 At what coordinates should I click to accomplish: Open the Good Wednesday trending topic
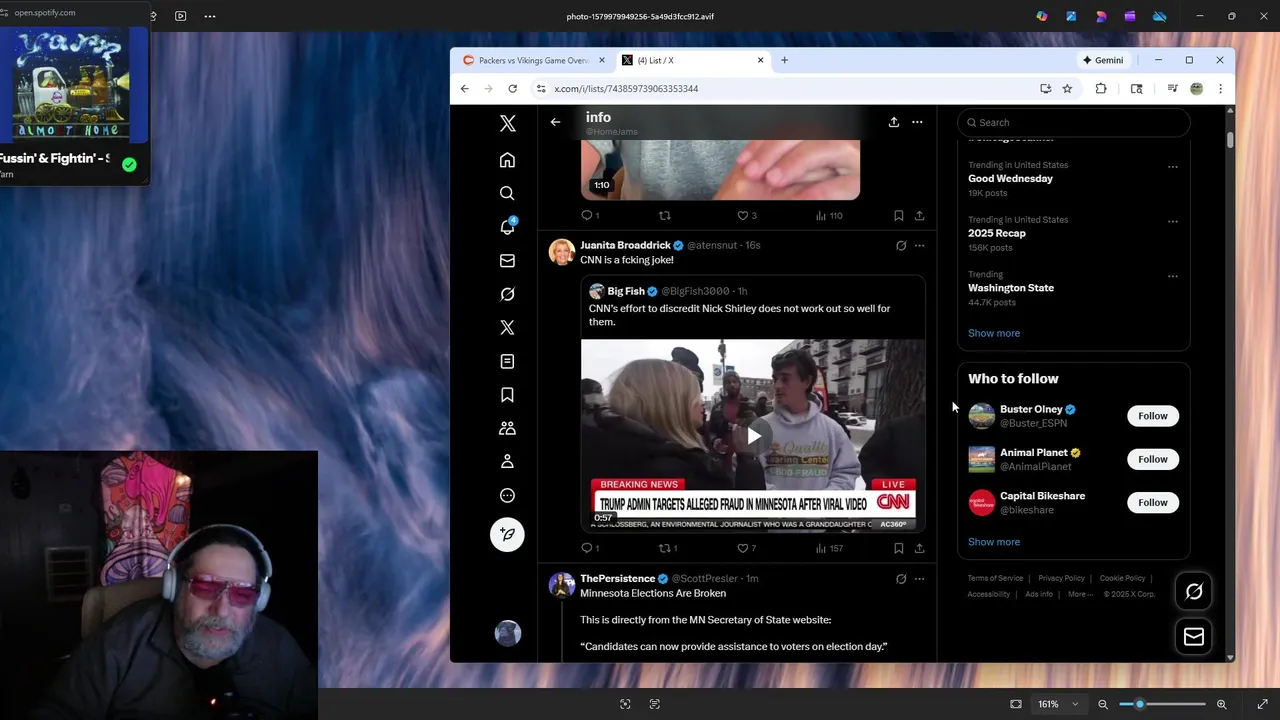[1010, 178]
